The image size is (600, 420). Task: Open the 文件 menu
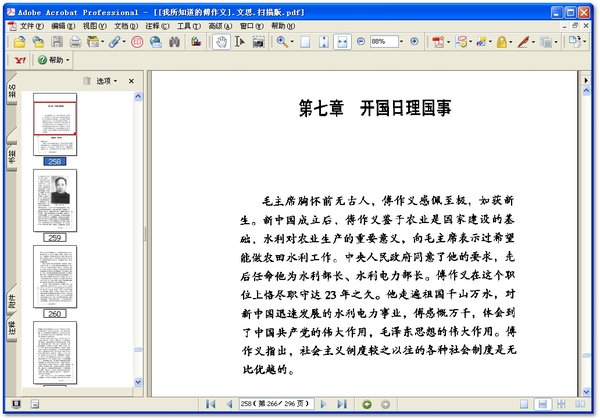pos(32,26)
